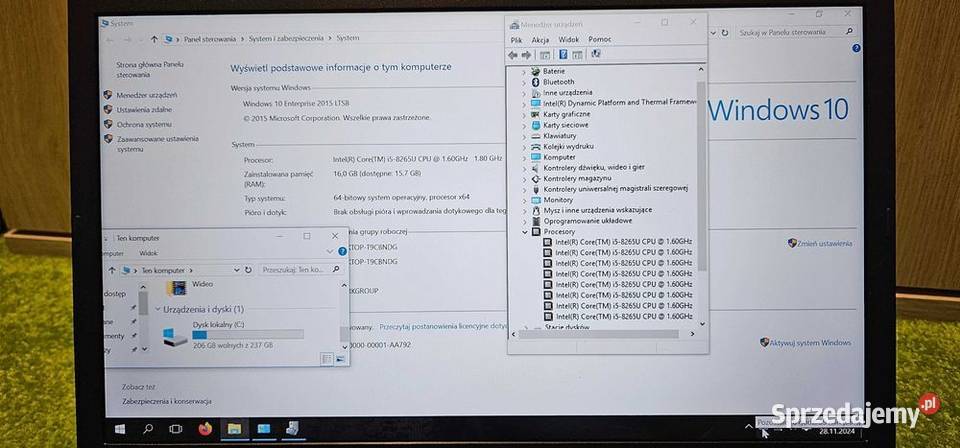Click the Wideo folder icon in Ten komputer
Viewport: 960px width, 448px height.
pyautogui.click(x=176, y=287)
